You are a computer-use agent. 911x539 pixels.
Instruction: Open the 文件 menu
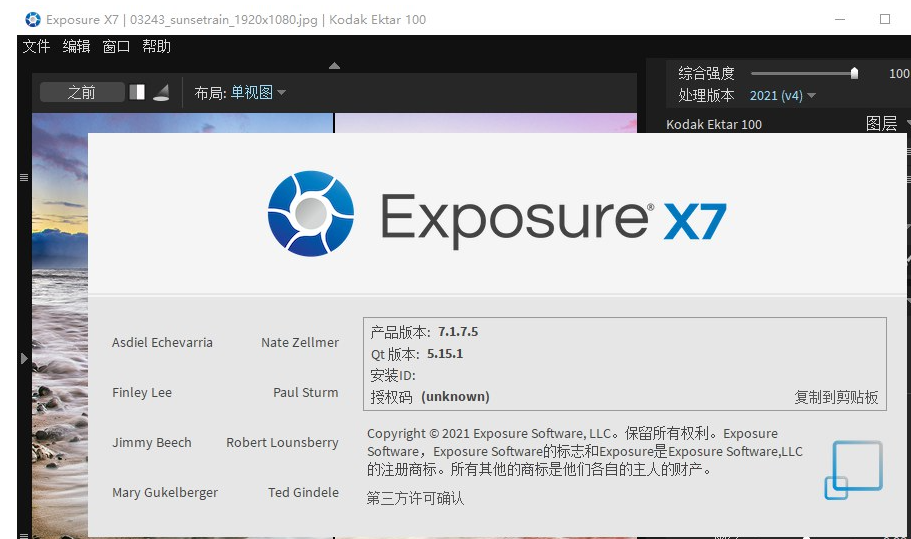pos(36,46)
